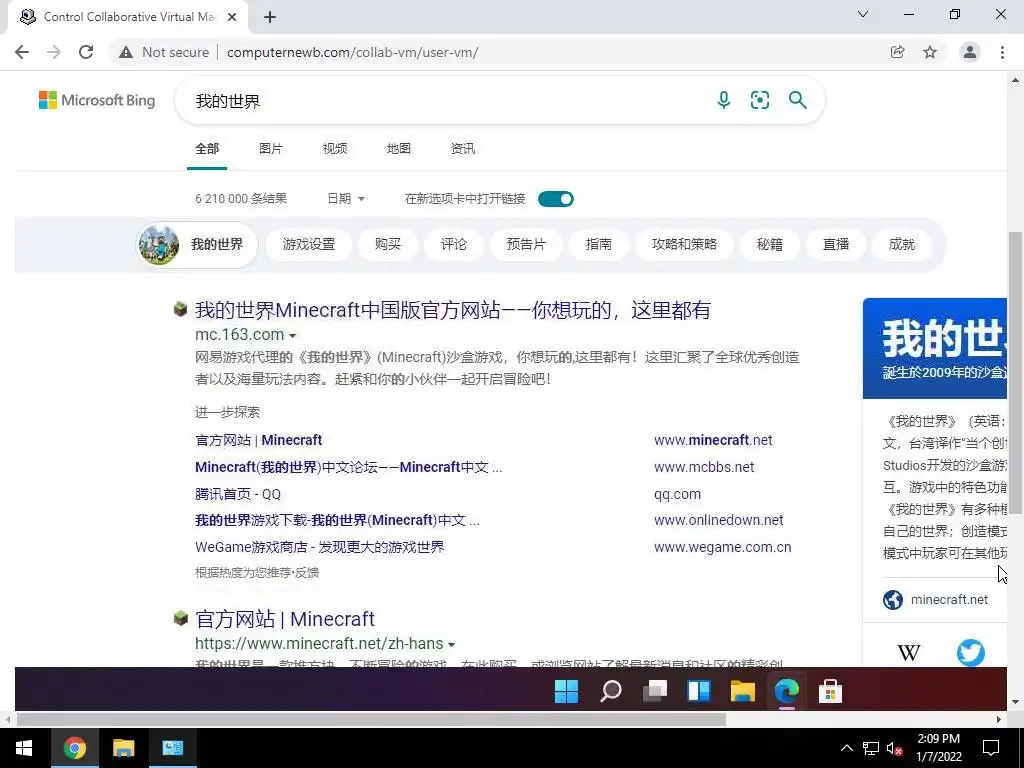Expand the 日期 date filter dropdown

[346, 199]
